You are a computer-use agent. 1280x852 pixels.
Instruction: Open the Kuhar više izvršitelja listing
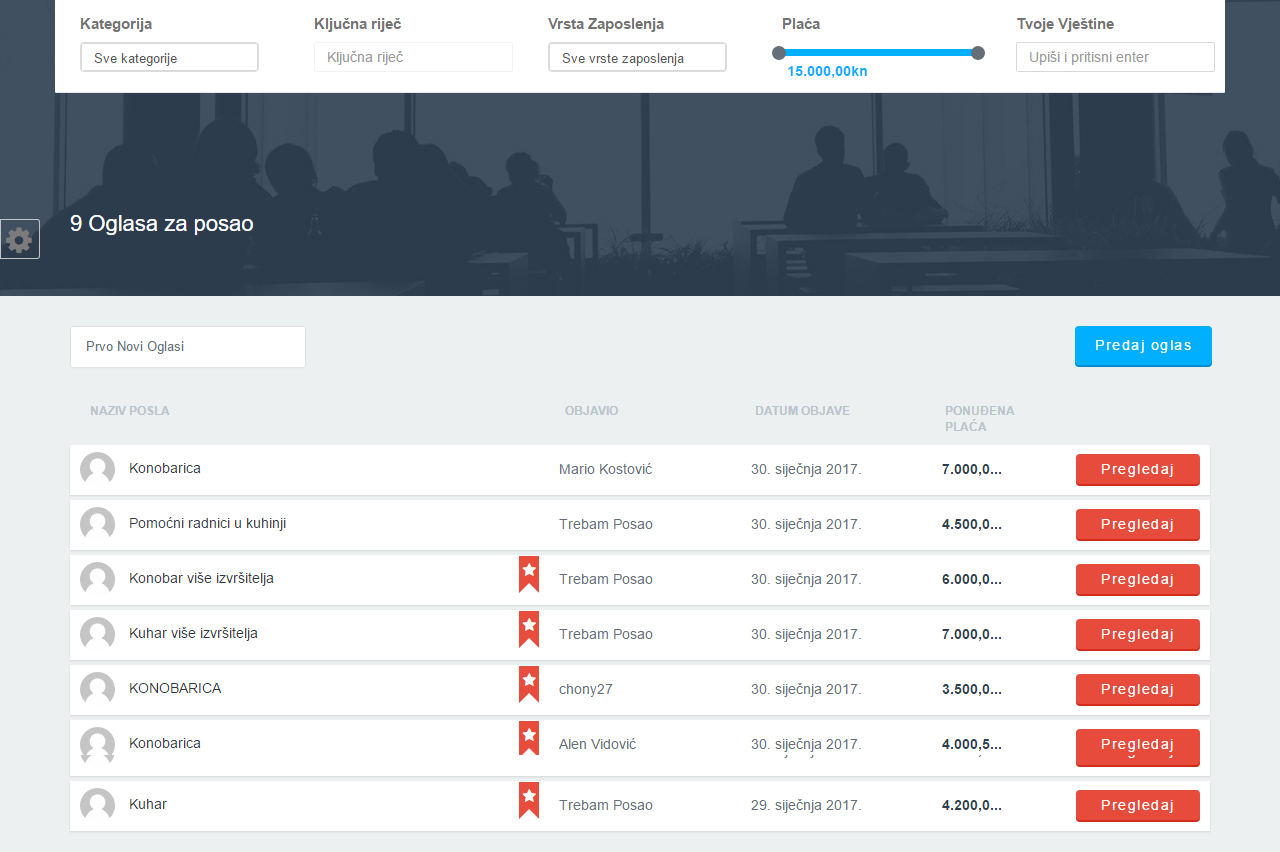(x=193, y=633)
